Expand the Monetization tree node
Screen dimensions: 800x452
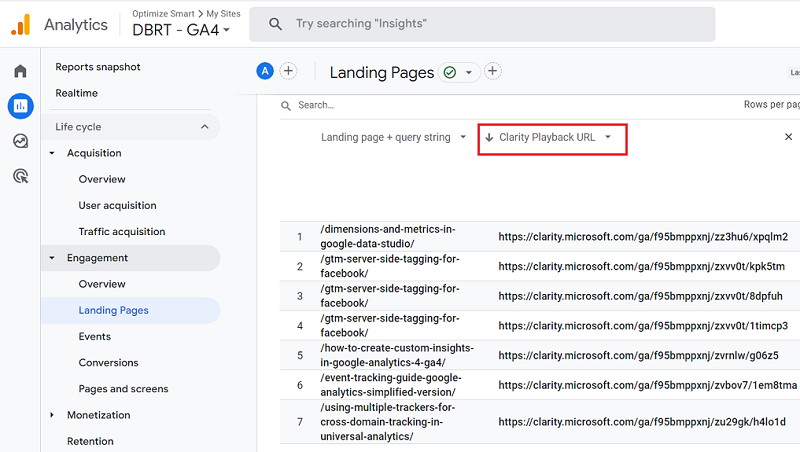[52, 415]
